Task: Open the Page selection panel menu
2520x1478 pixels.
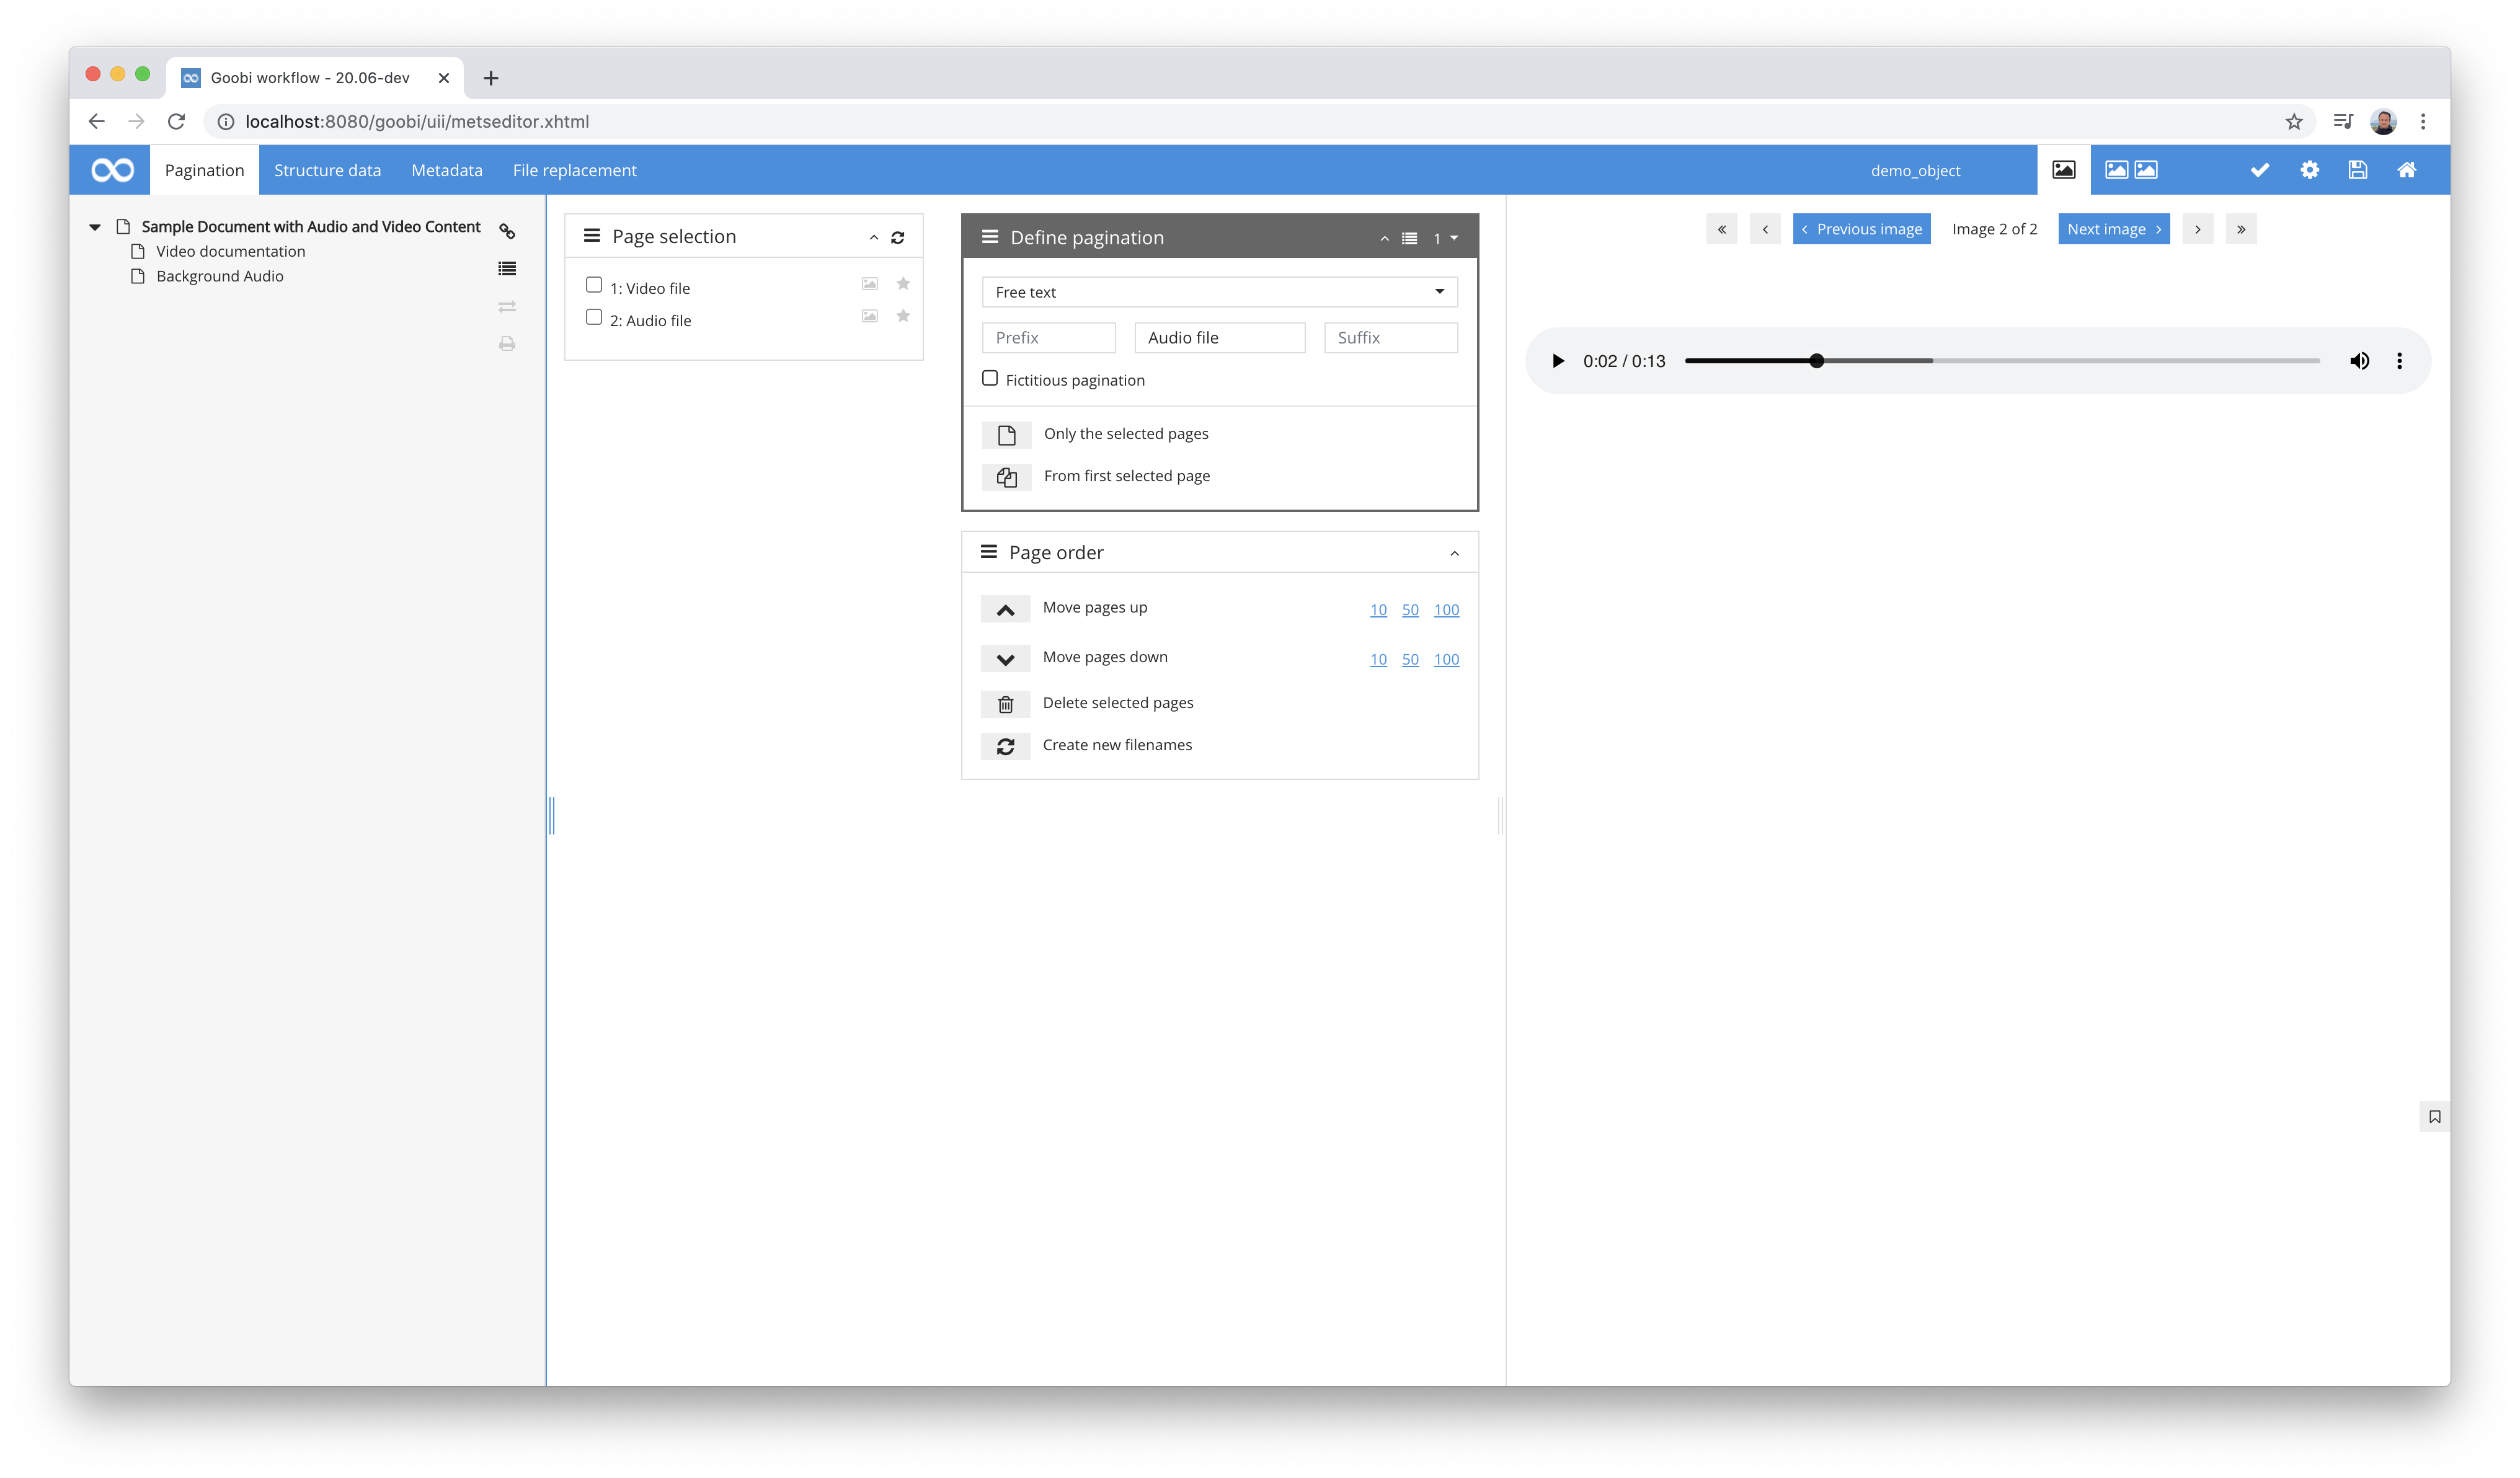Action: click(x=591, y=236)
